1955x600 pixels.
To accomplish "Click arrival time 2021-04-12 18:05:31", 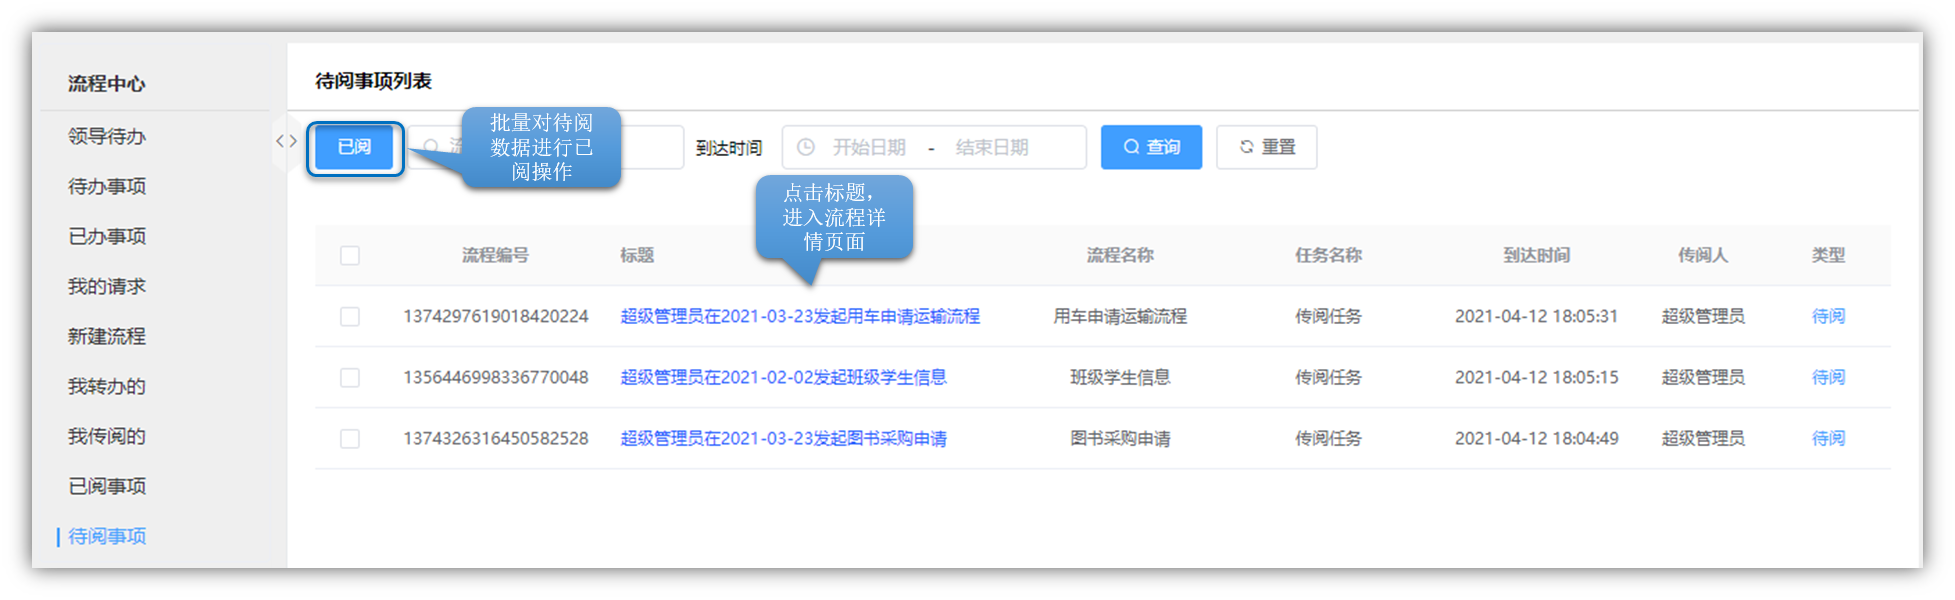I will click(1536, 316).
